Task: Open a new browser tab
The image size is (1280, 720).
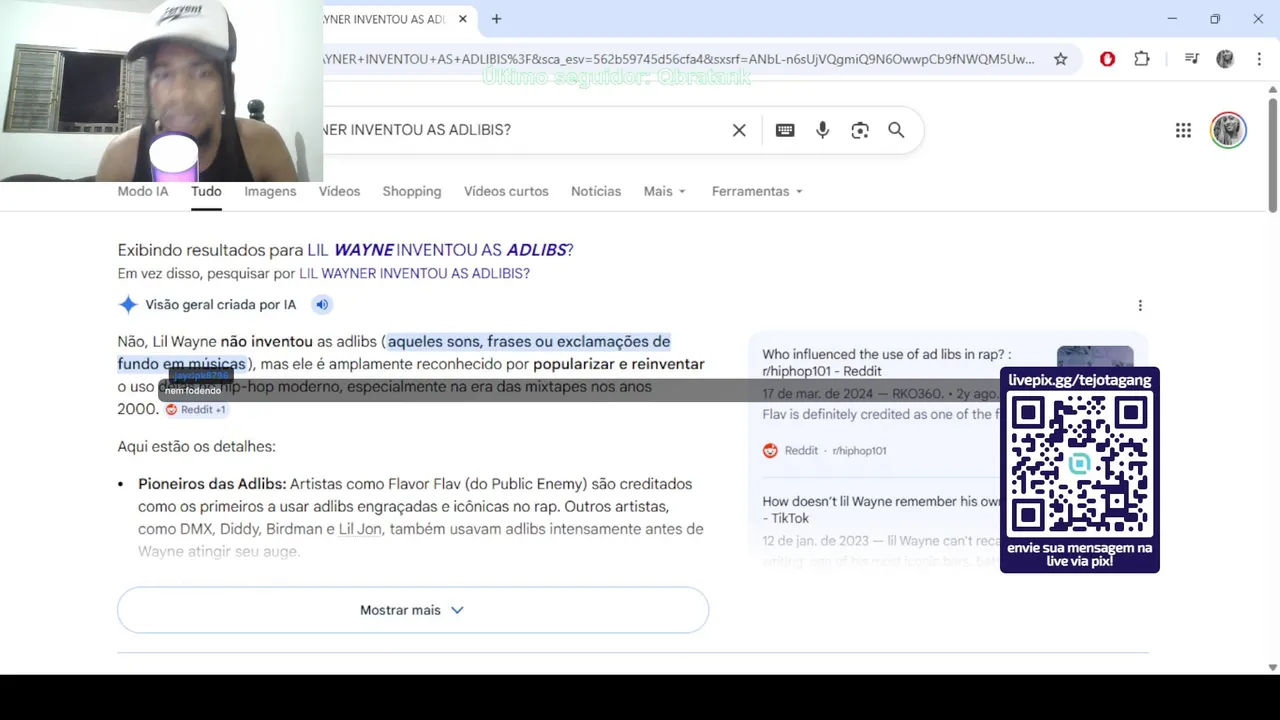Action: [496, 19]
